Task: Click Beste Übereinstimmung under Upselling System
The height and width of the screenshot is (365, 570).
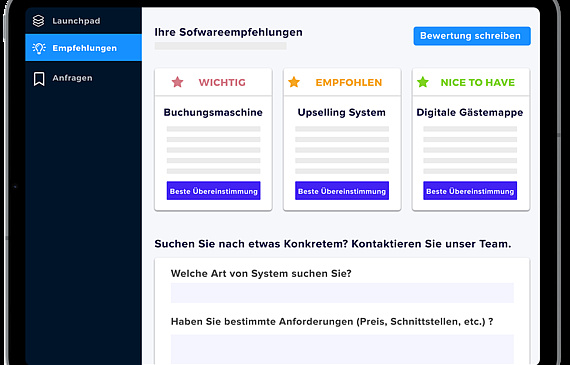Action: [x=342, y=191]
